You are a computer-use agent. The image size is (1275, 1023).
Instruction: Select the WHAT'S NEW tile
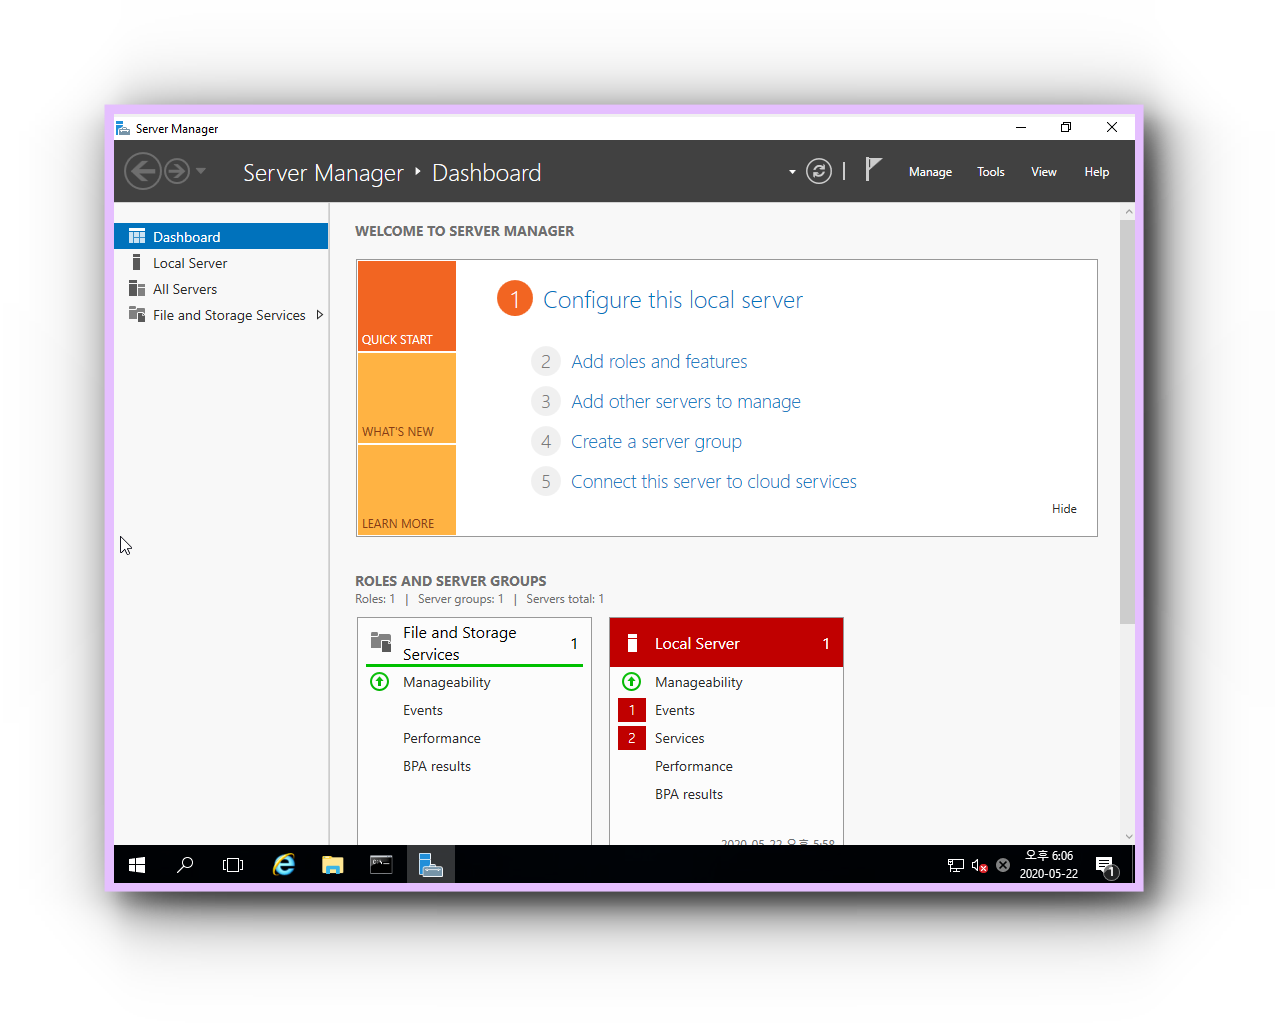pos(407,398)
